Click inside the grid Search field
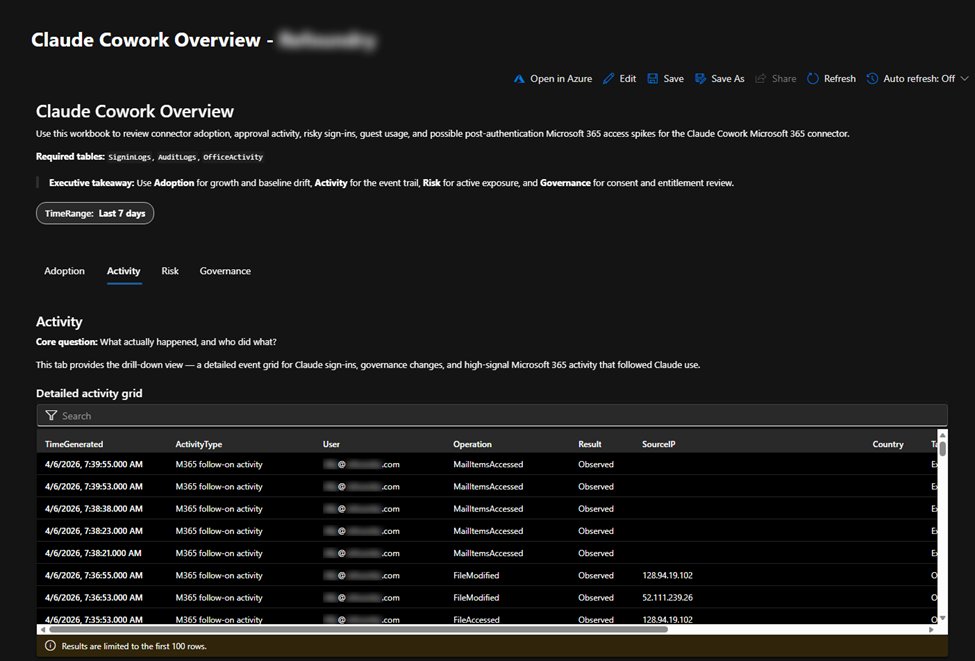975x661 pixels. pos(492,415)
